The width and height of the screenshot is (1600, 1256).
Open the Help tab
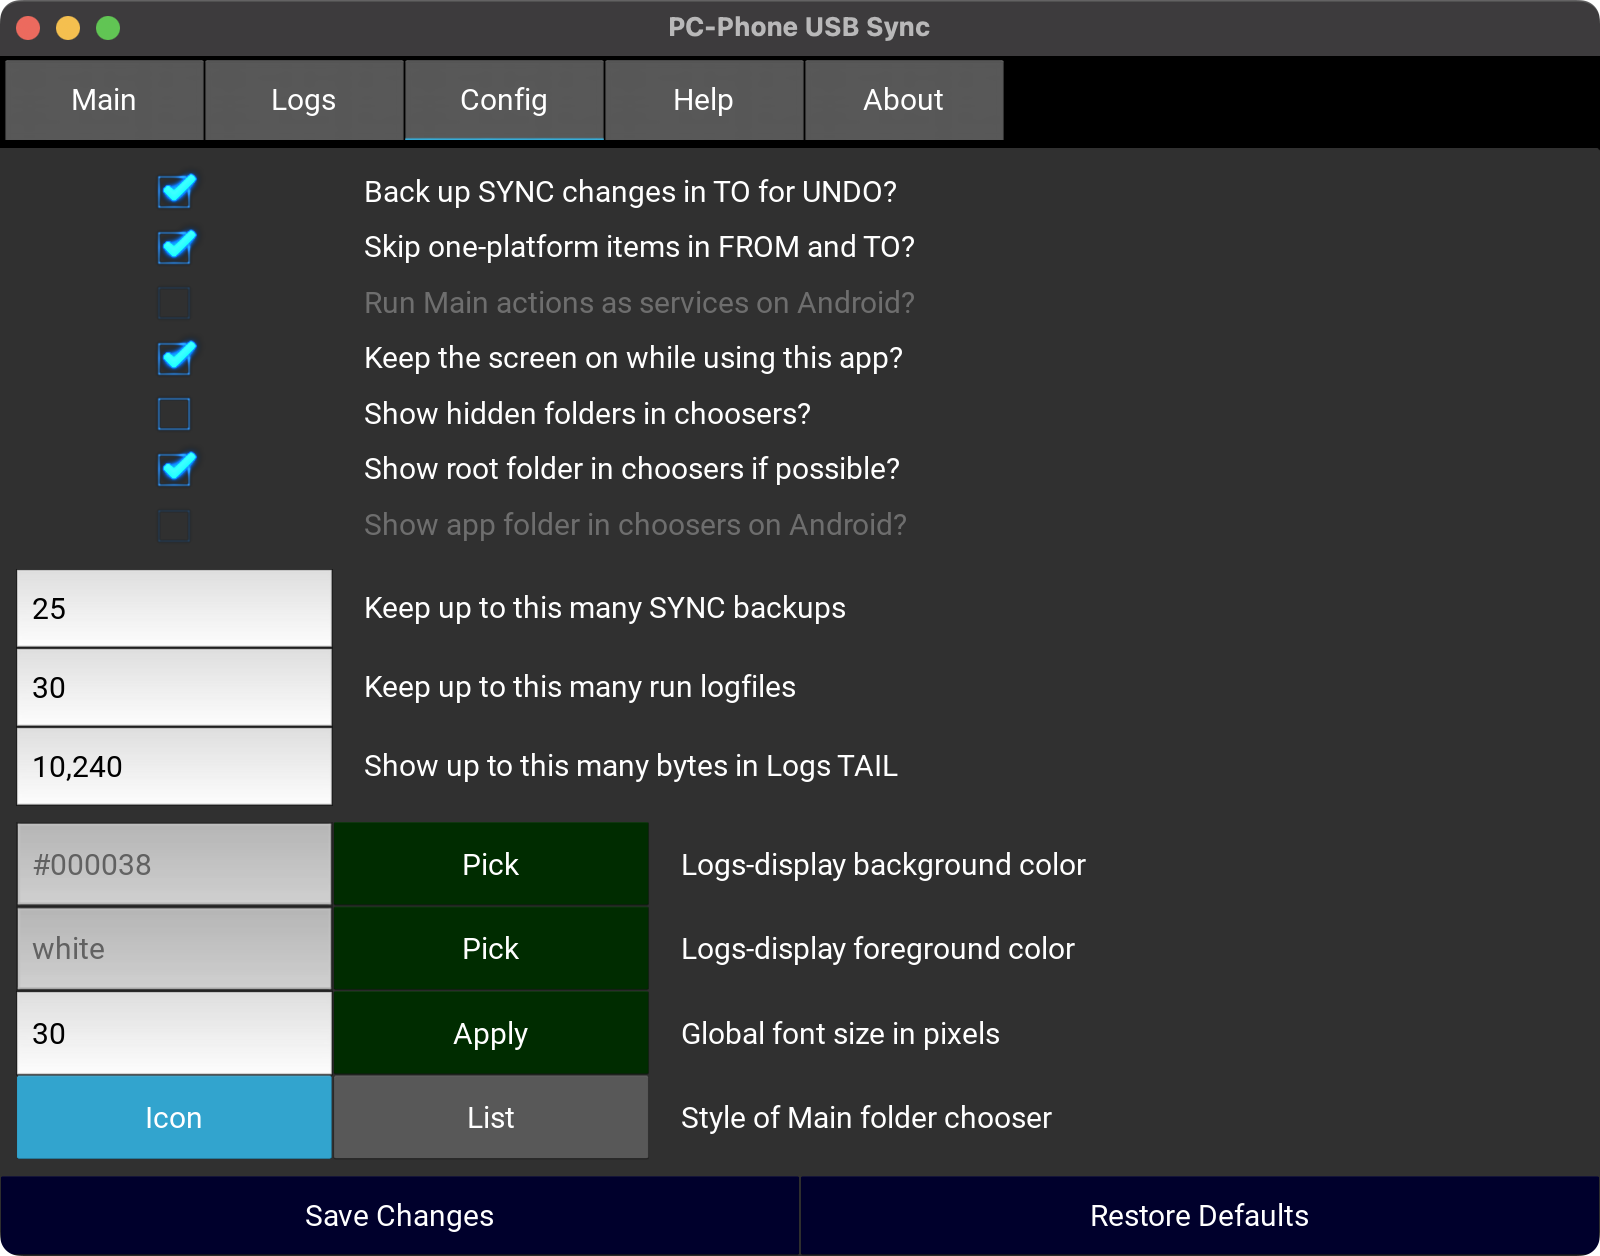tap(704, 100)
